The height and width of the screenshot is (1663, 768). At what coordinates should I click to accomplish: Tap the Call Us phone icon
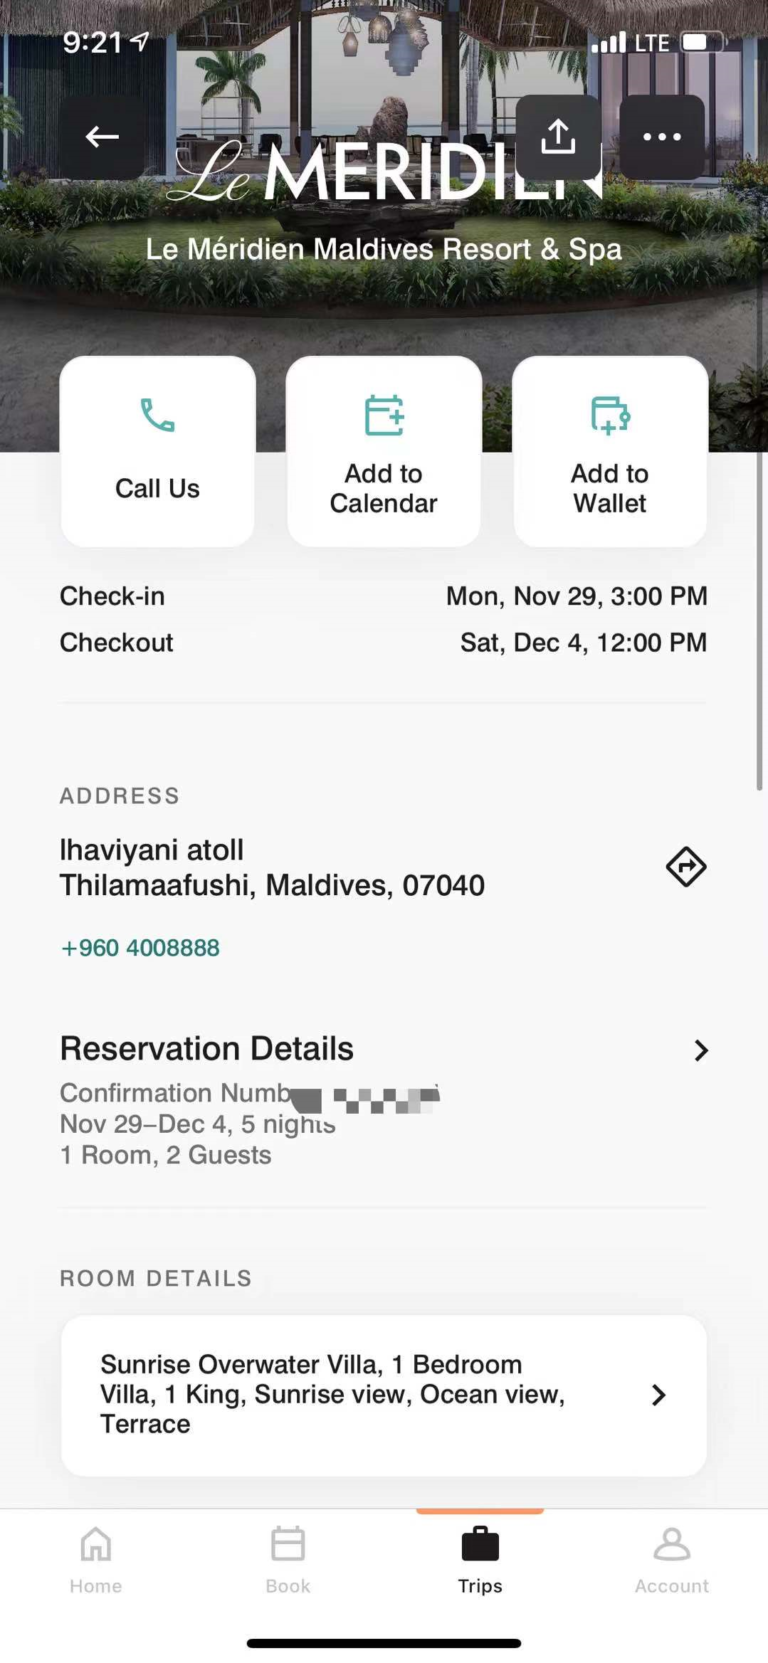pos(157,415)
